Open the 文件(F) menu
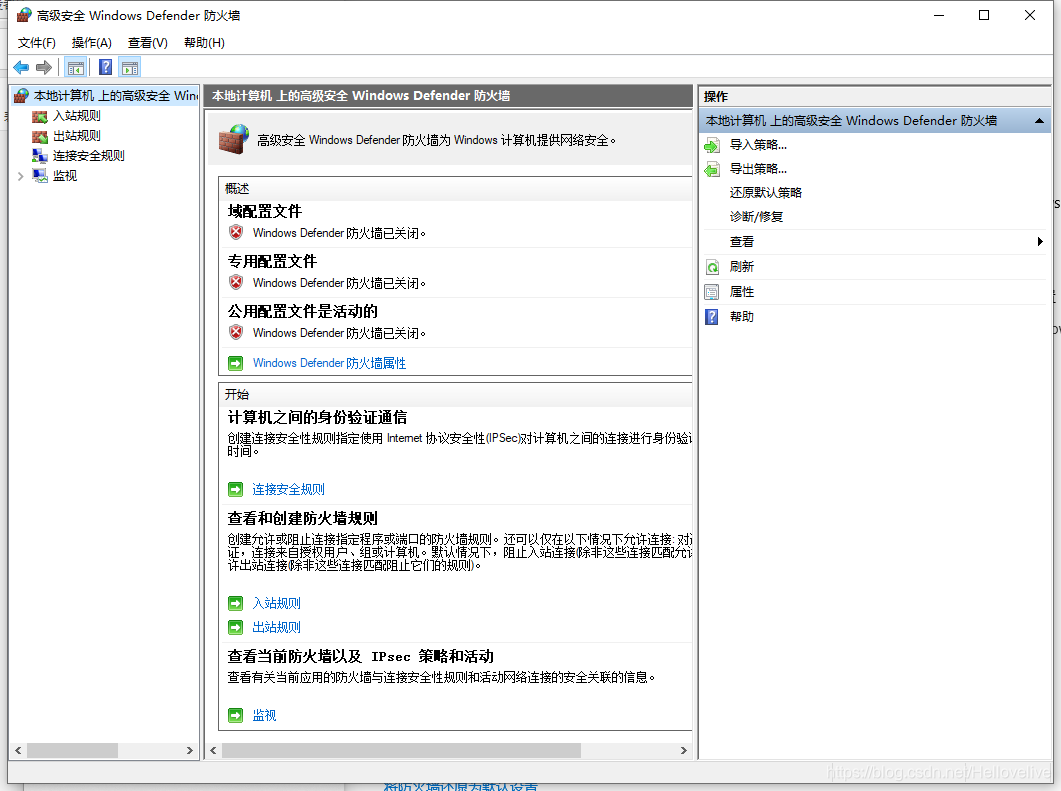The image size is (1061, 791). (x=37, y=43)
